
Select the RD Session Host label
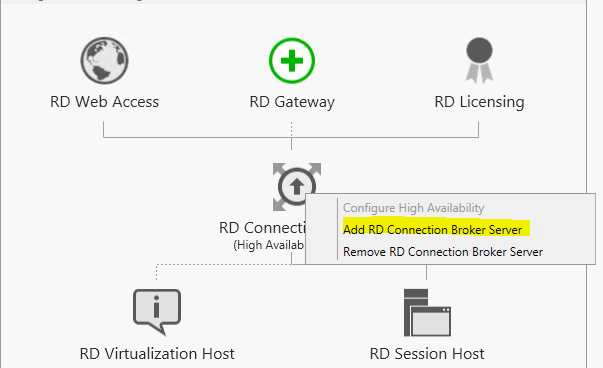tap(427, 354)
